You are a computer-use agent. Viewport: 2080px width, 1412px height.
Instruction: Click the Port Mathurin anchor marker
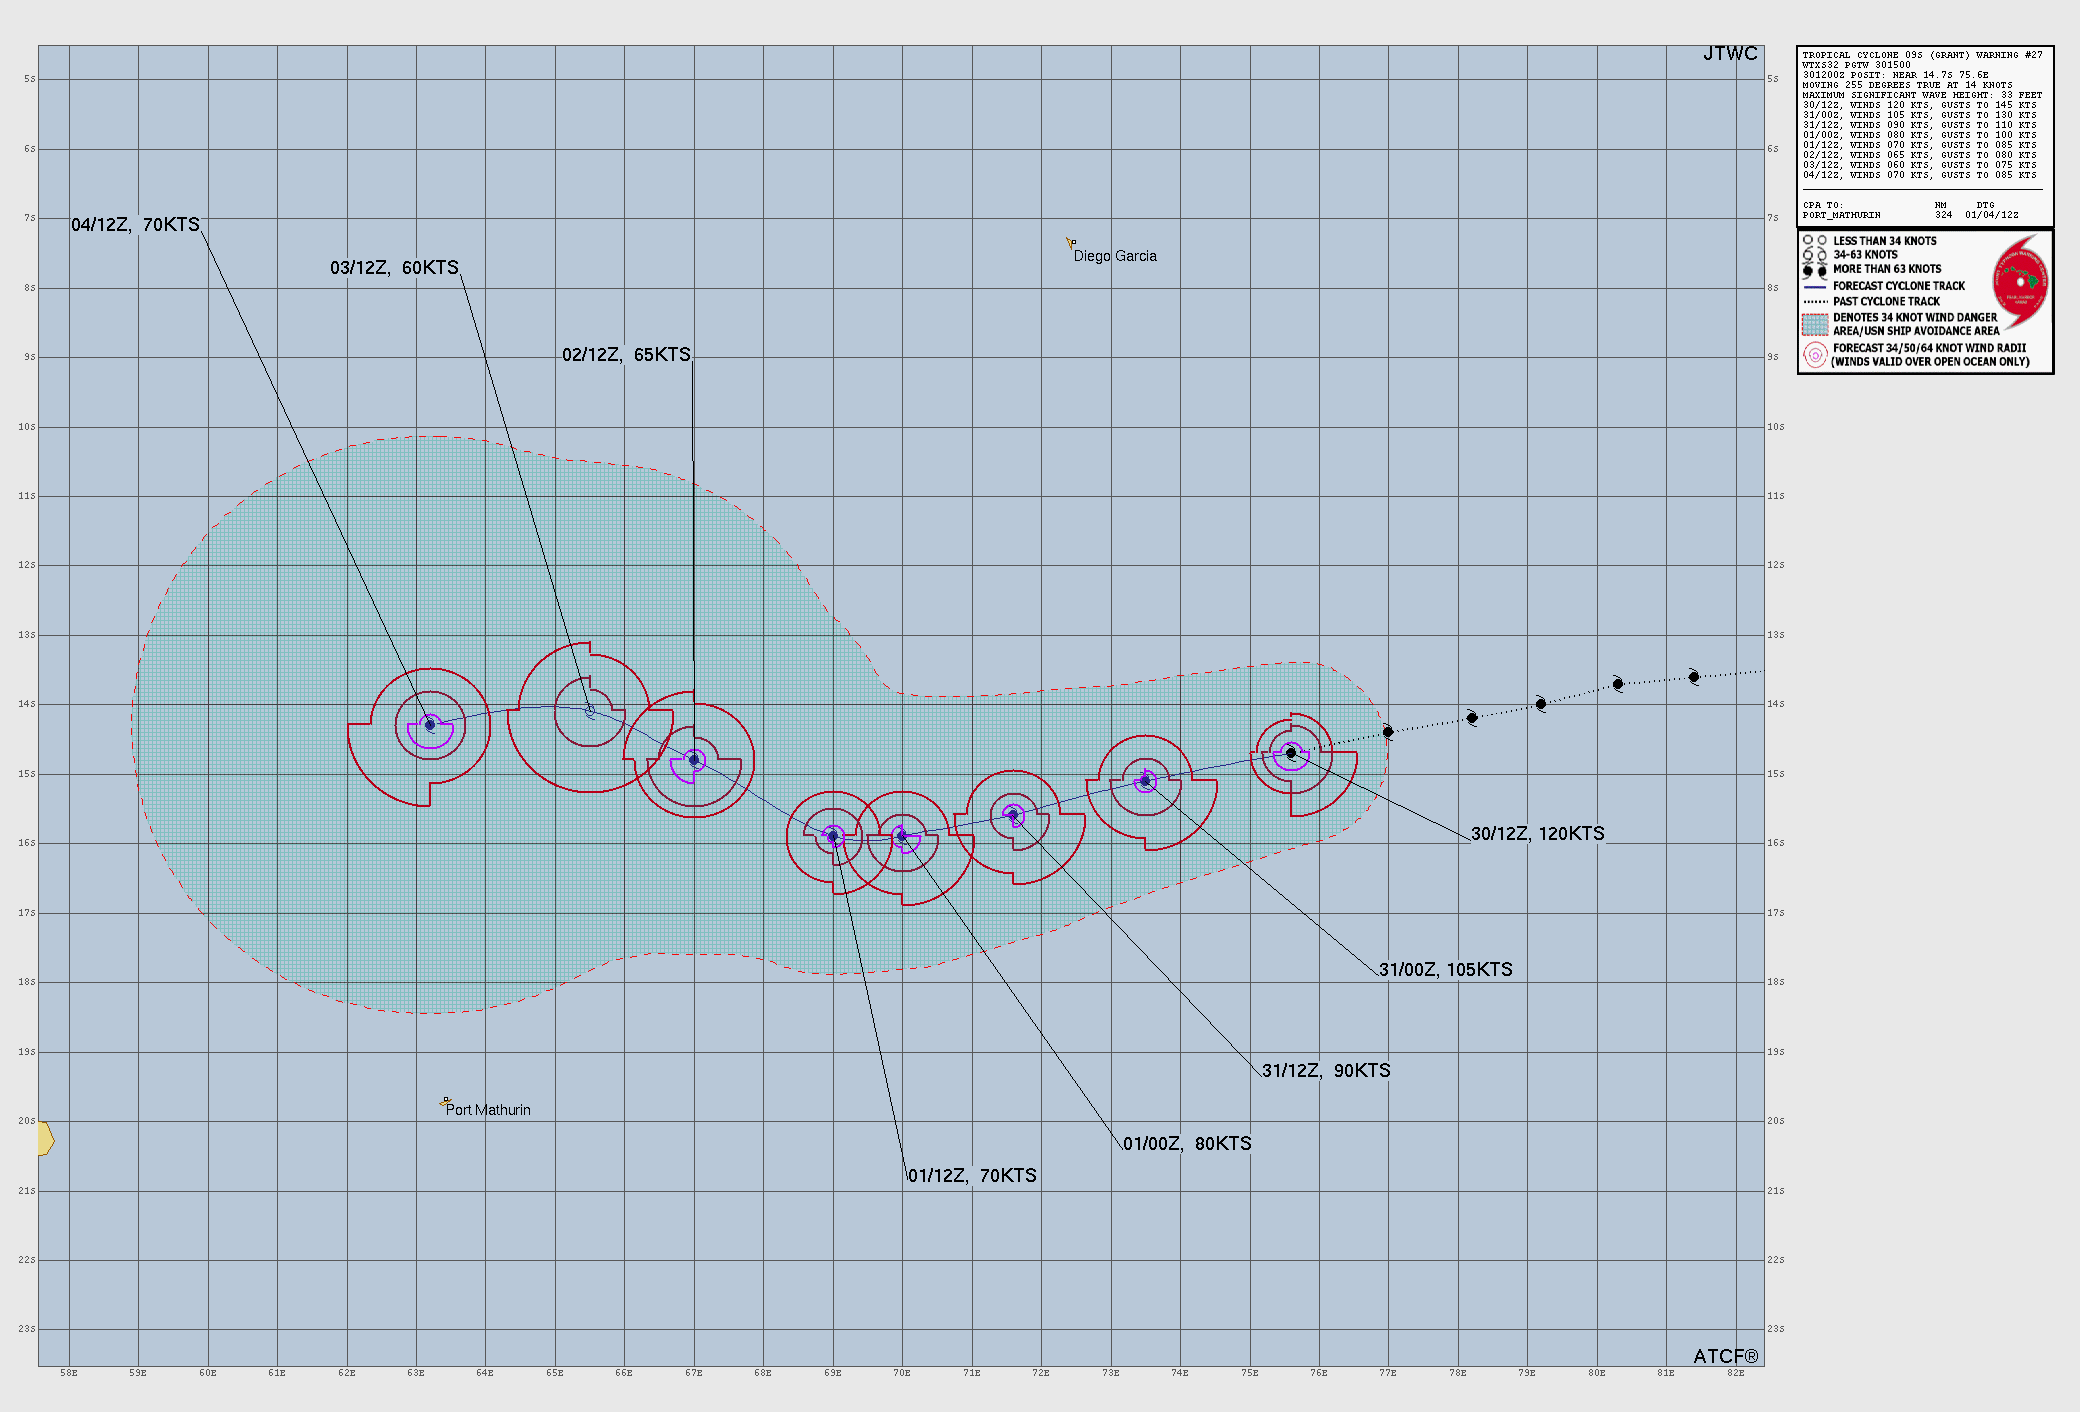click(x=445, y=1103)
